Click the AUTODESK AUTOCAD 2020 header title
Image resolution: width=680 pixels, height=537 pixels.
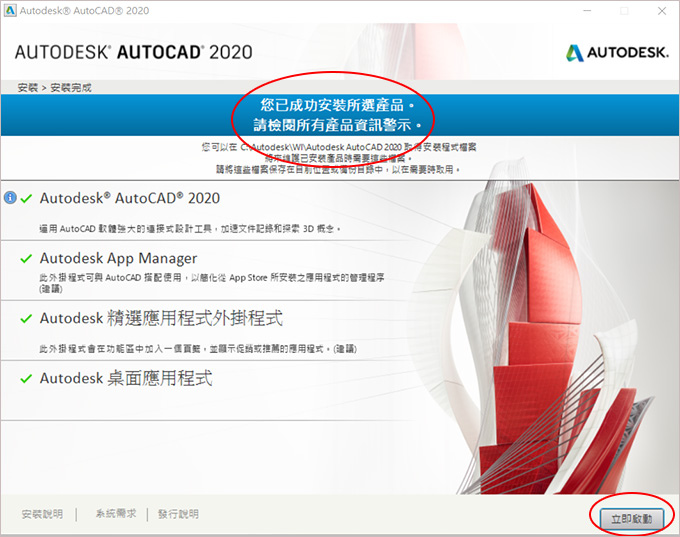pos(134,52)
